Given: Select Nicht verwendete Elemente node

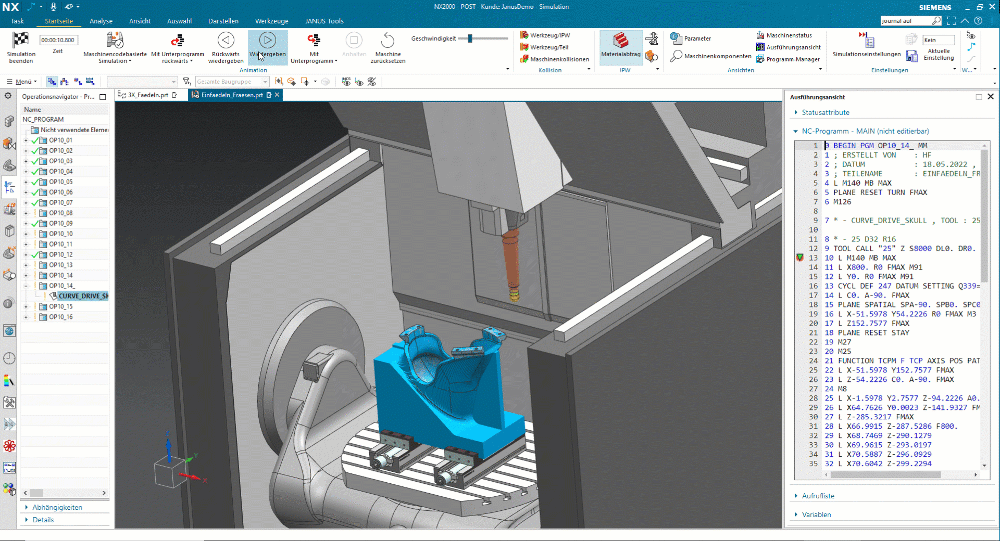Looking at the screenshot, I should coord(70,130).
